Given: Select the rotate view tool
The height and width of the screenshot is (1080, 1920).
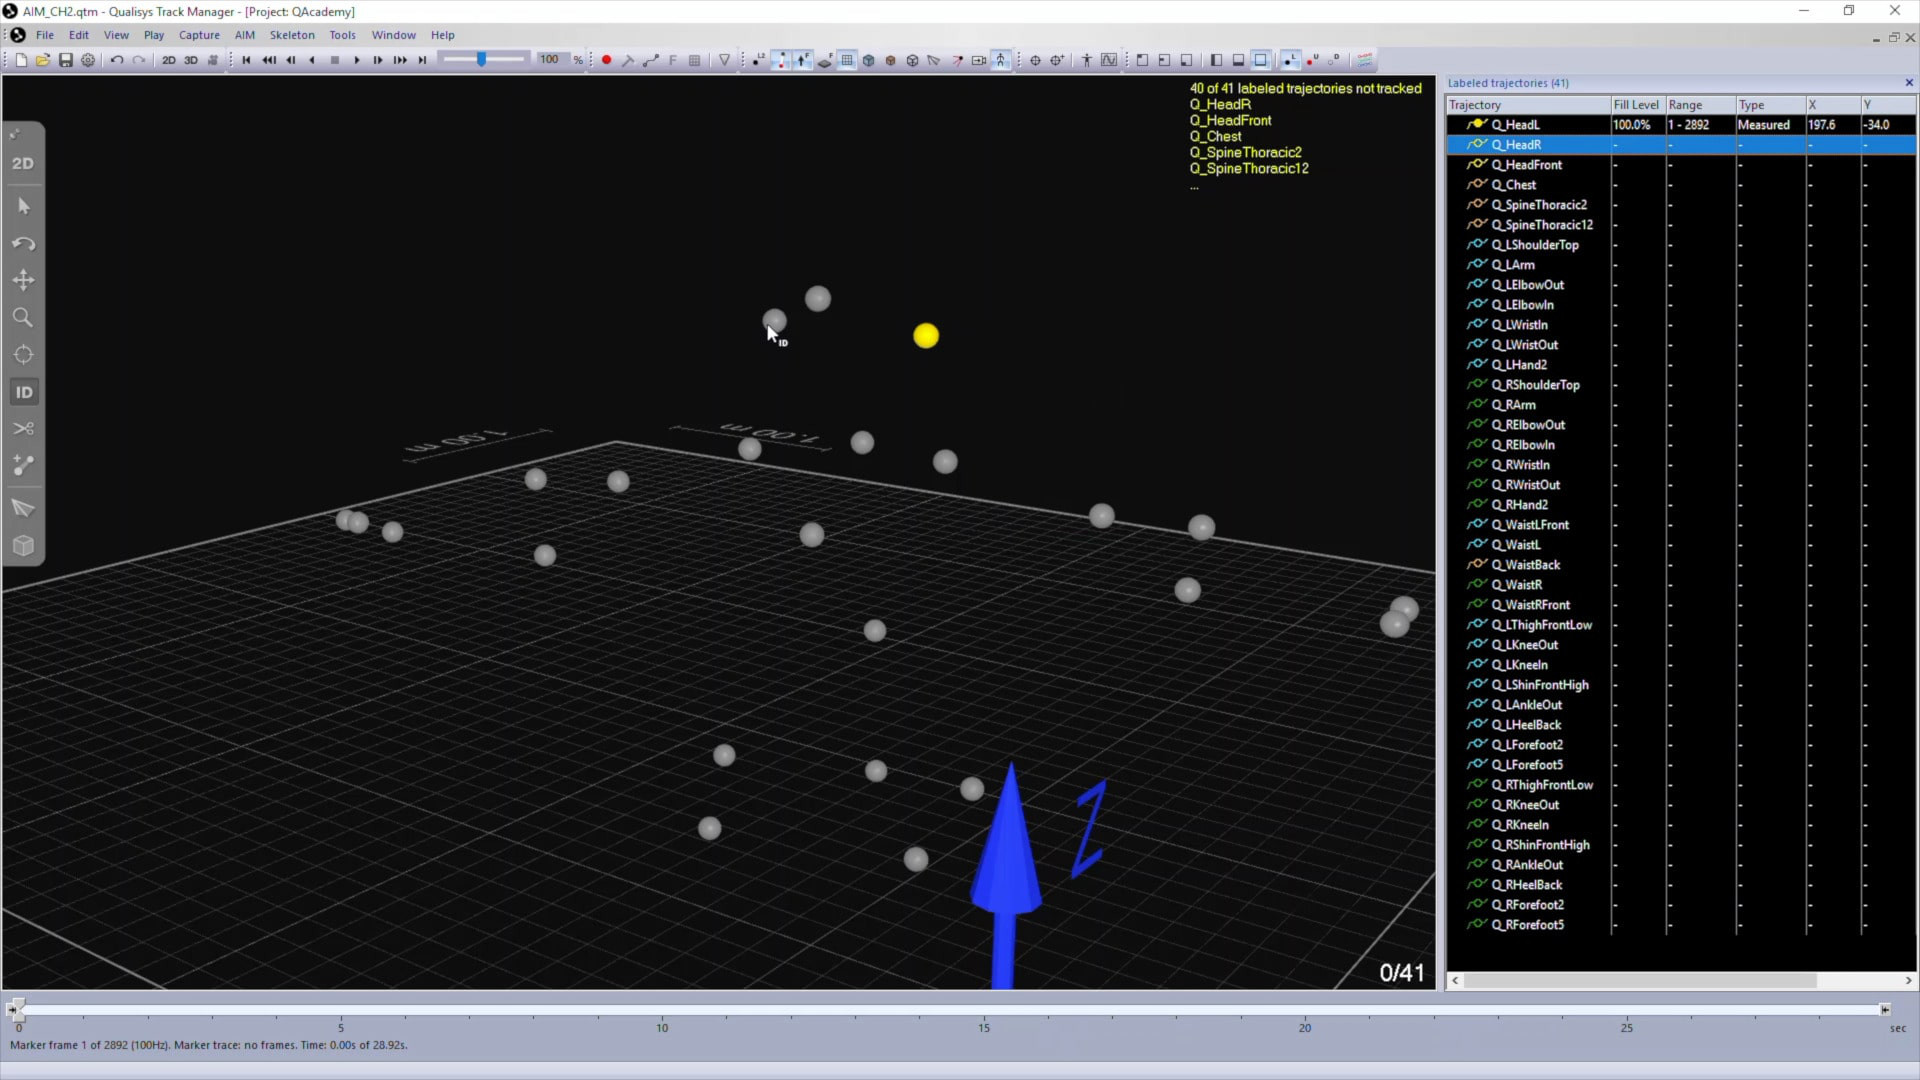Looking at the screenshot, I should tap(24, 244).
